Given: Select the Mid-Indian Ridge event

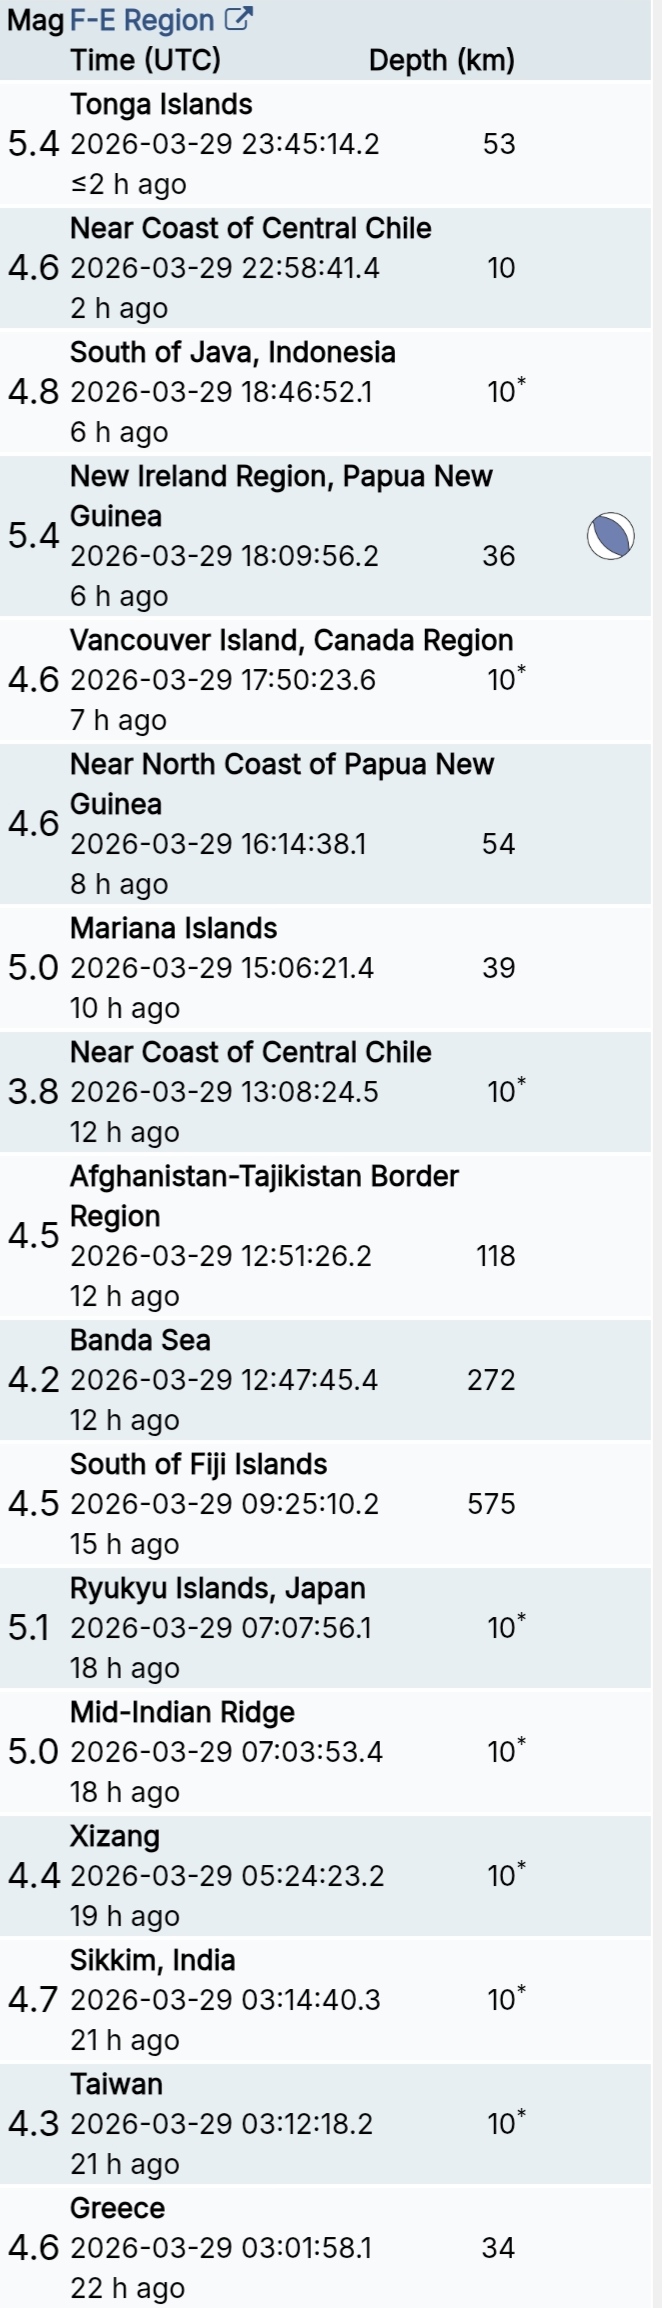Looking at the screenshot, I should 182,1713.
